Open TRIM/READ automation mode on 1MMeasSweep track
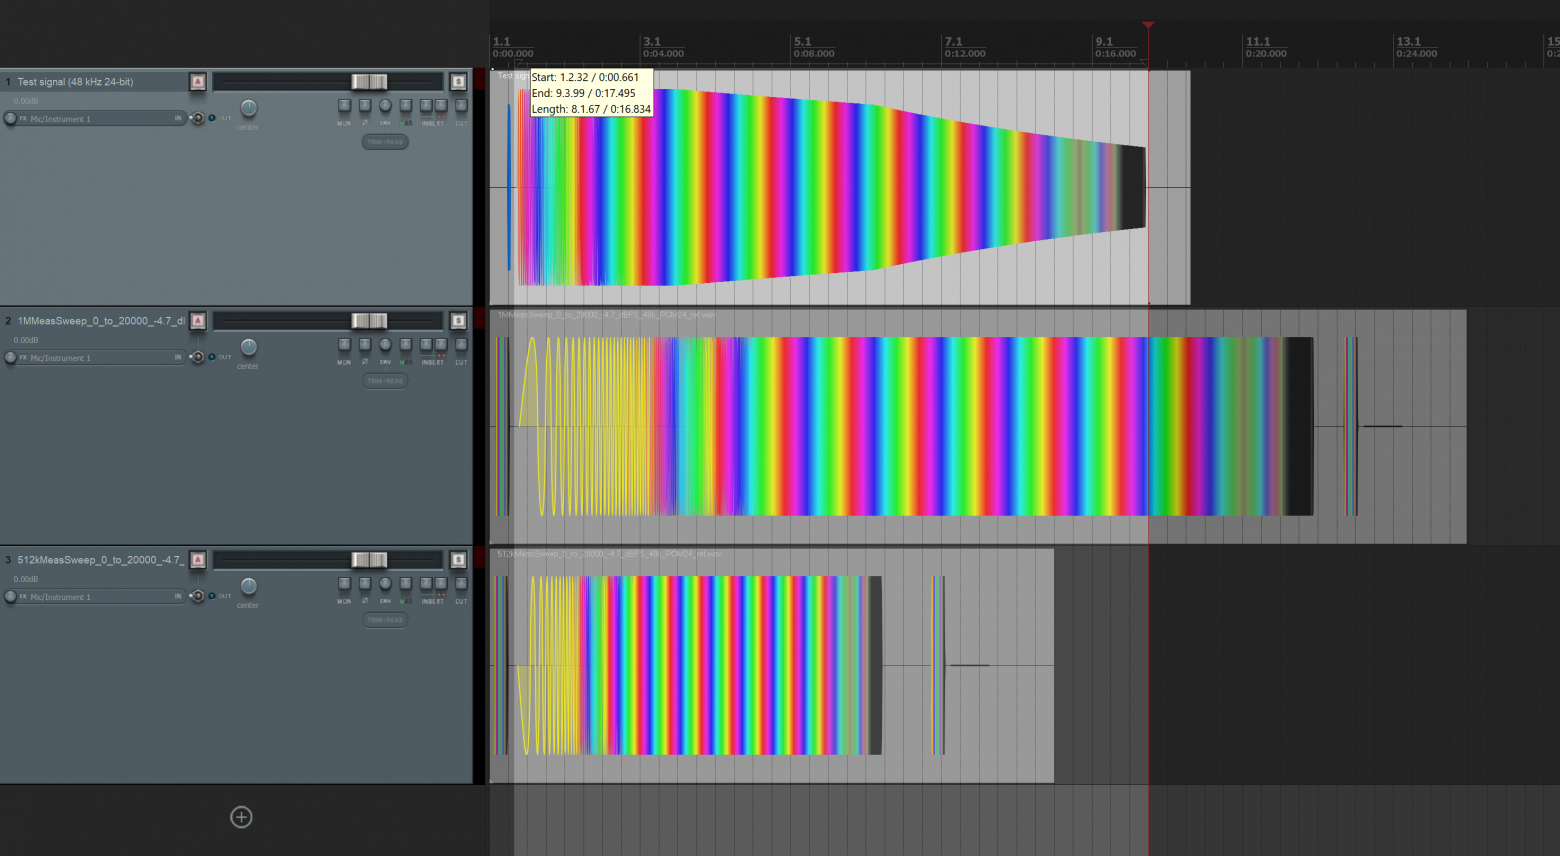The height and width of the screenshot is (856, 1560). pos(385,381)
